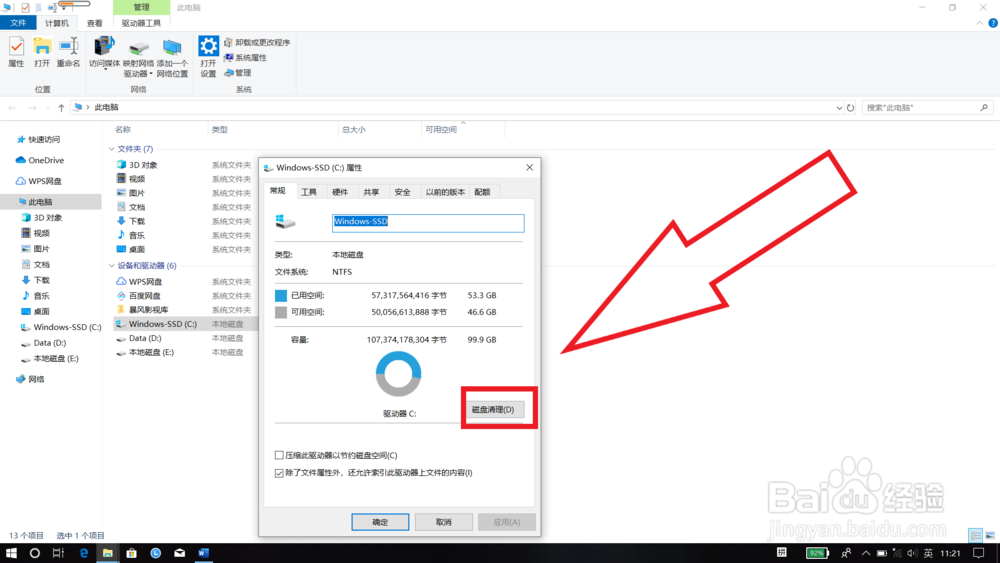Select Network (网络) in navigation pane
Image resolution: width=1000 pixels, height=563 pixels.
pos(30,379)
